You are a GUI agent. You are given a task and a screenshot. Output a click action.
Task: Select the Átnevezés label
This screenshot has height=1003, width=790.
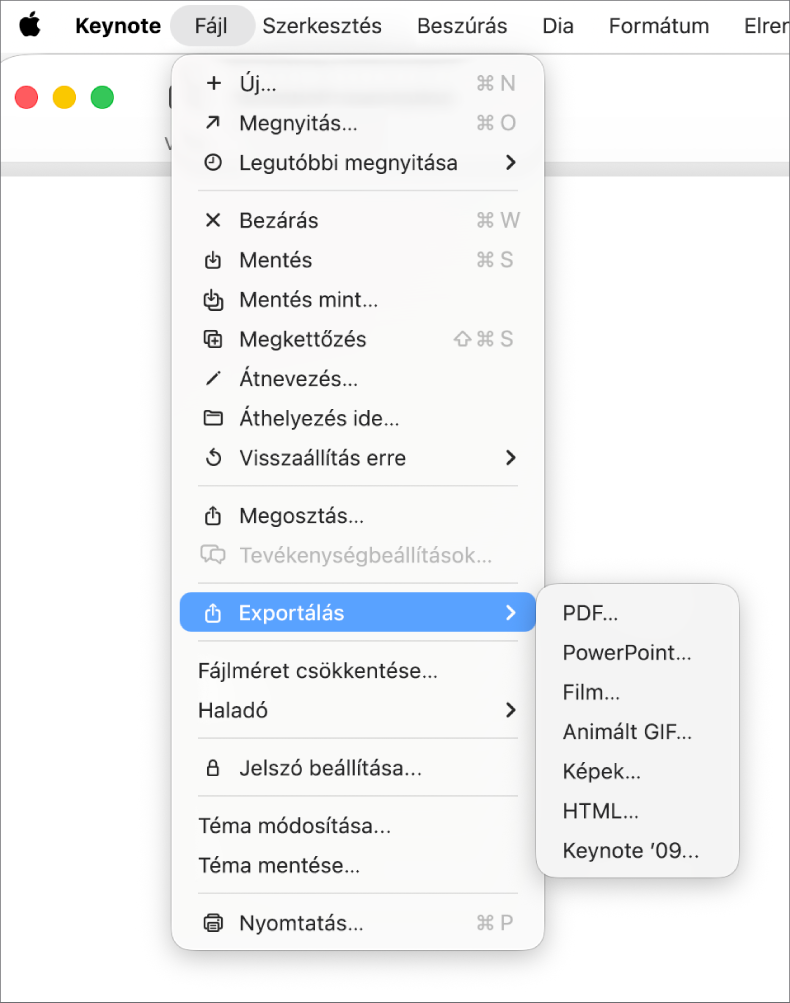point(298,379)
